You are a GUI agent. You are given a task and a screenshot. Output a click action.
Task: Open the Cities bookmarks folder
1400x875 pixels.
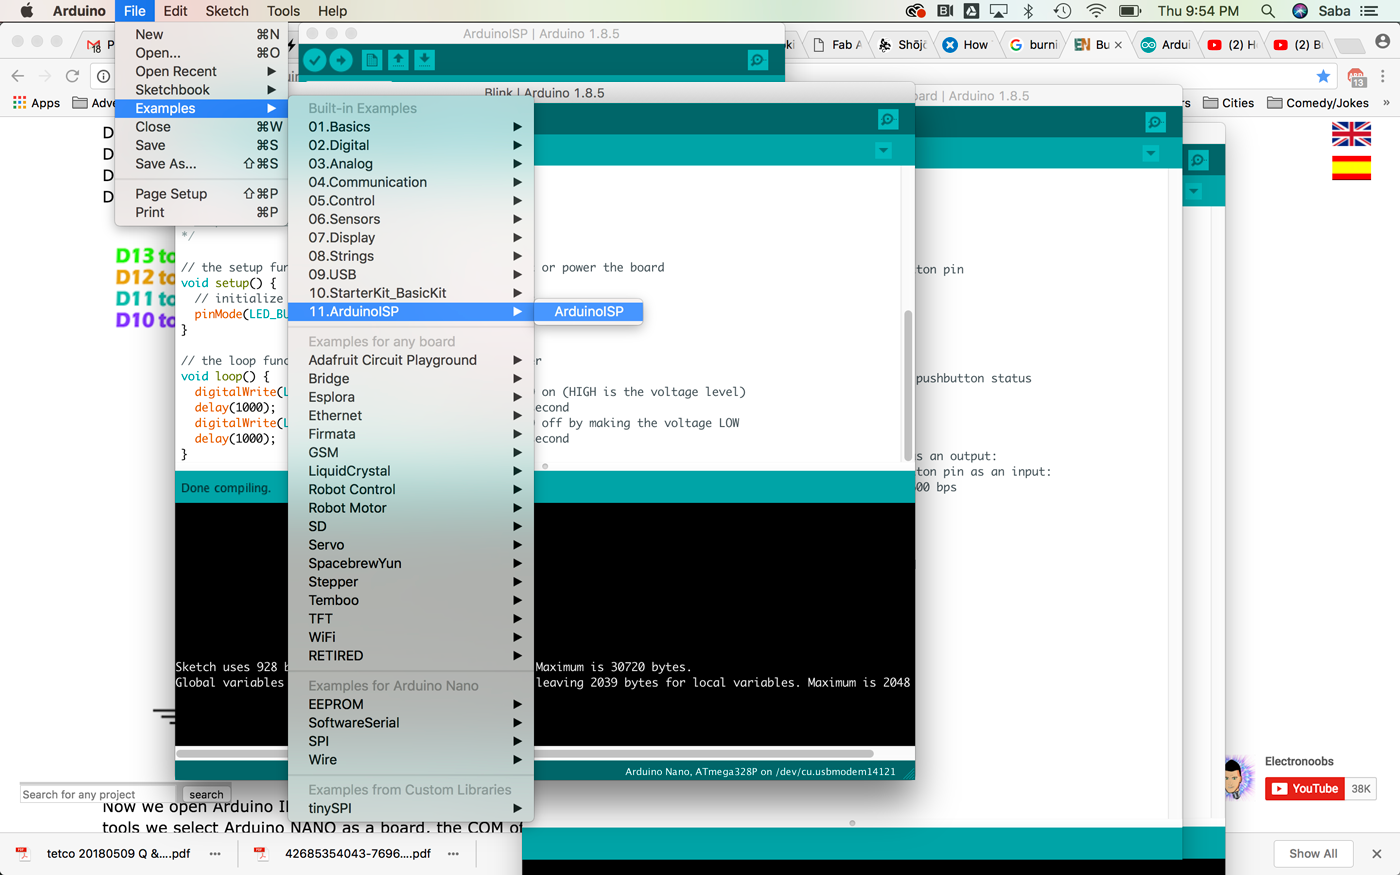[x=1228, y=103]
